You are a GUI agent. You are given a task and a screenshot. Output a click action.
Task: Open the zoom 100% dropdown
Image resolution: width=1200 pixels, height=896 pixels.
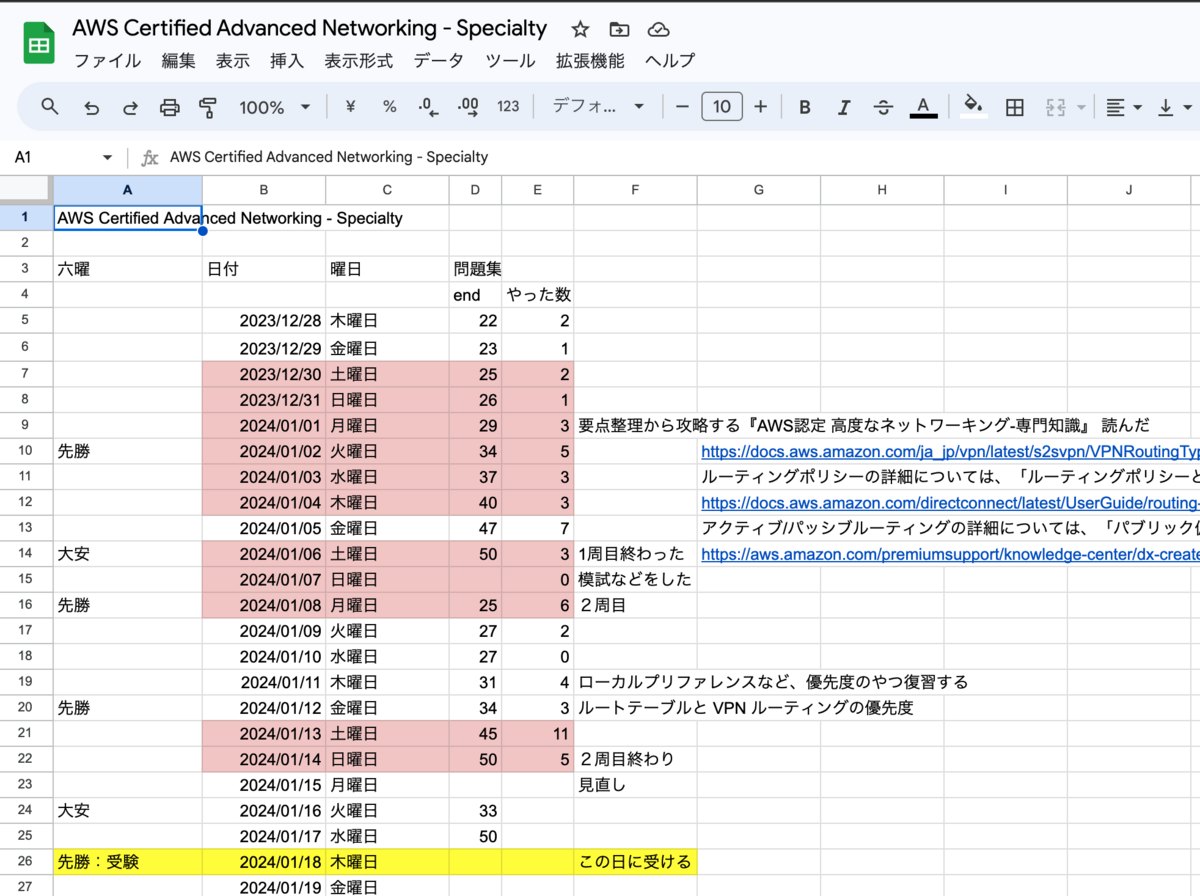[x=275, y=107]
